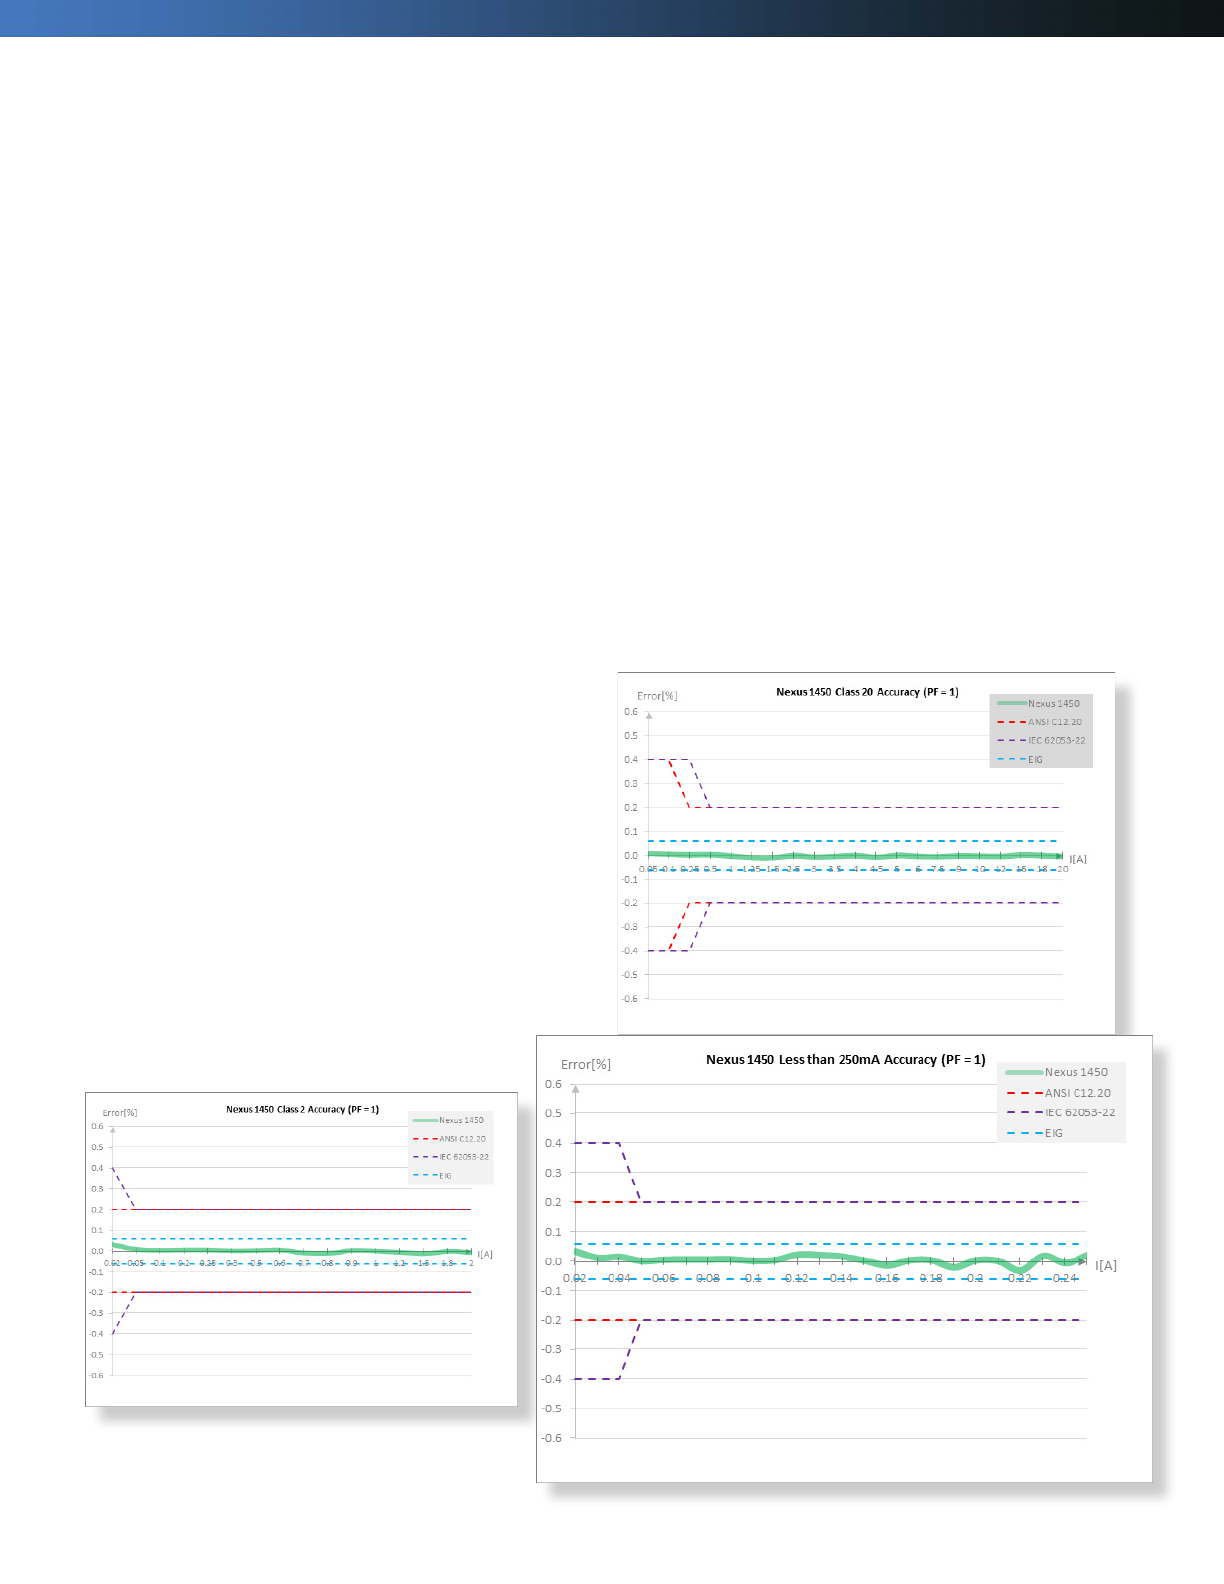Click the 0.6 y-axis value in 250mA chart
The image size is (1224, 1584).
[x=553, y=1084]
